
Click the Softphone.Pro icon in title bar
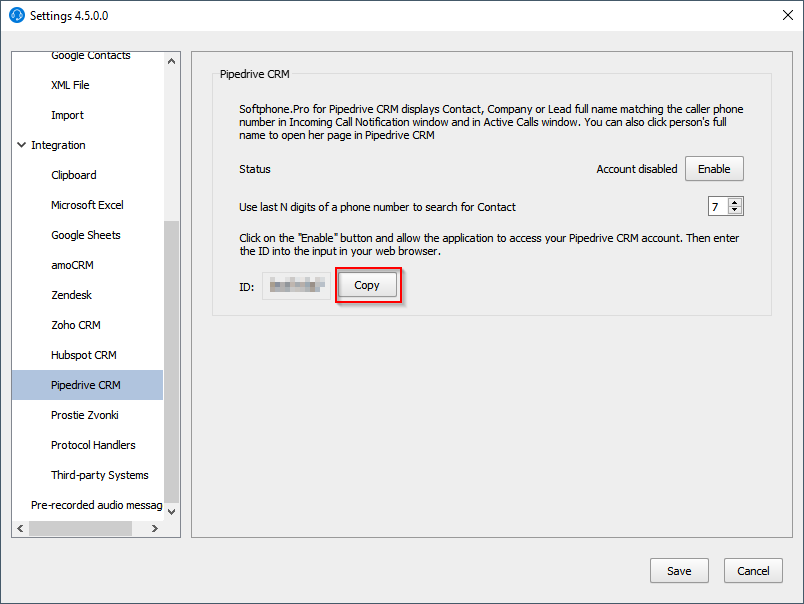pyautogui.click(x=14, y=15)
